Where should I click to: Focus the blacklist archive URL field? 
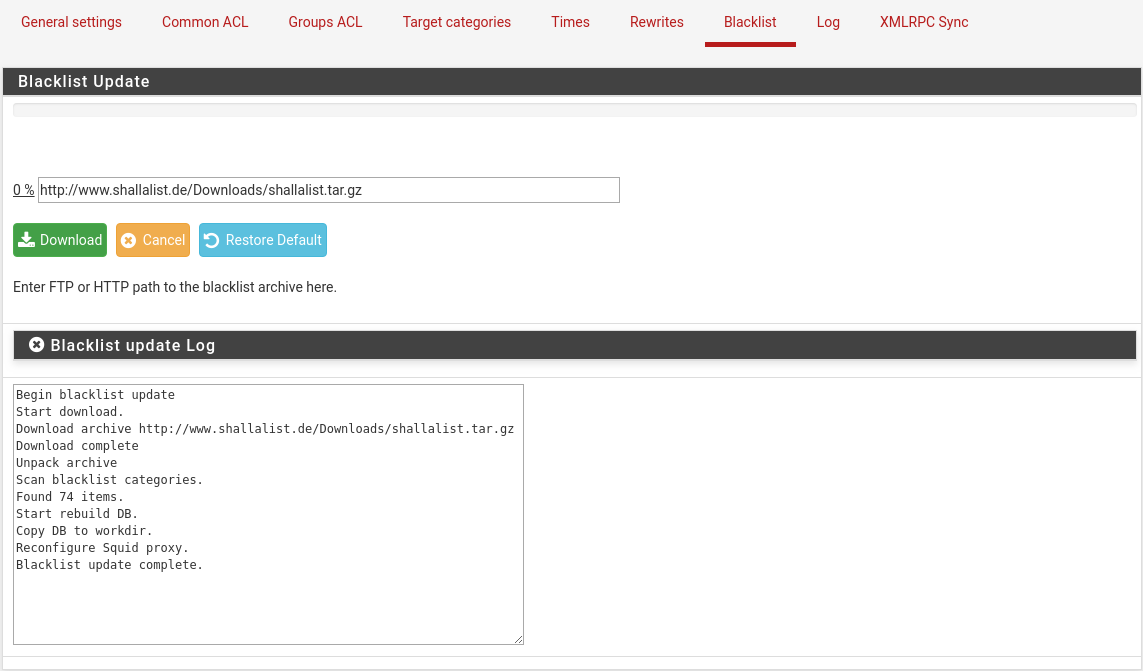tap(329, 190)
